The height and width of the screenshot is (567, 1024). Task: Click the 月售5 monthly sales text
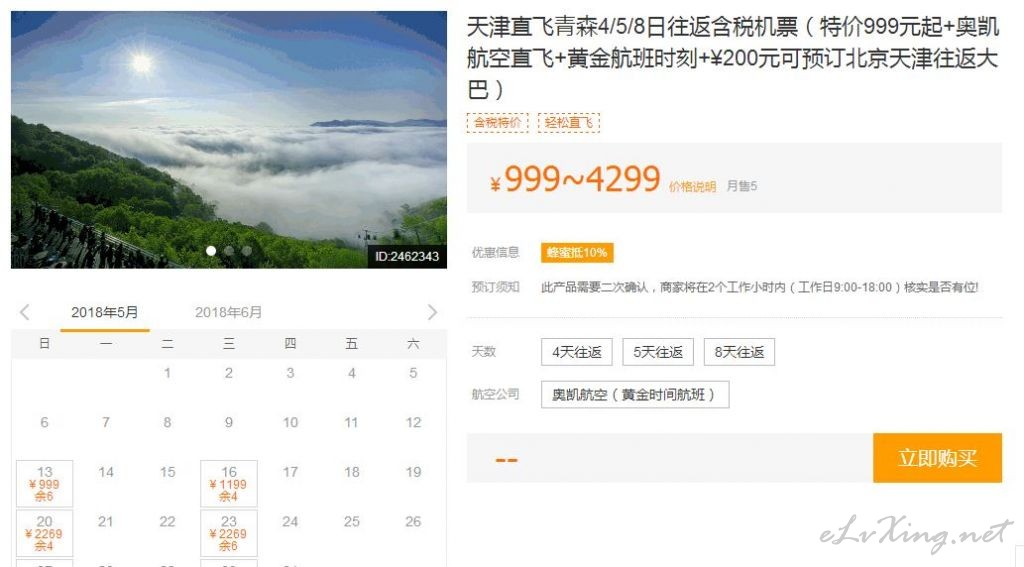(742, 186)
